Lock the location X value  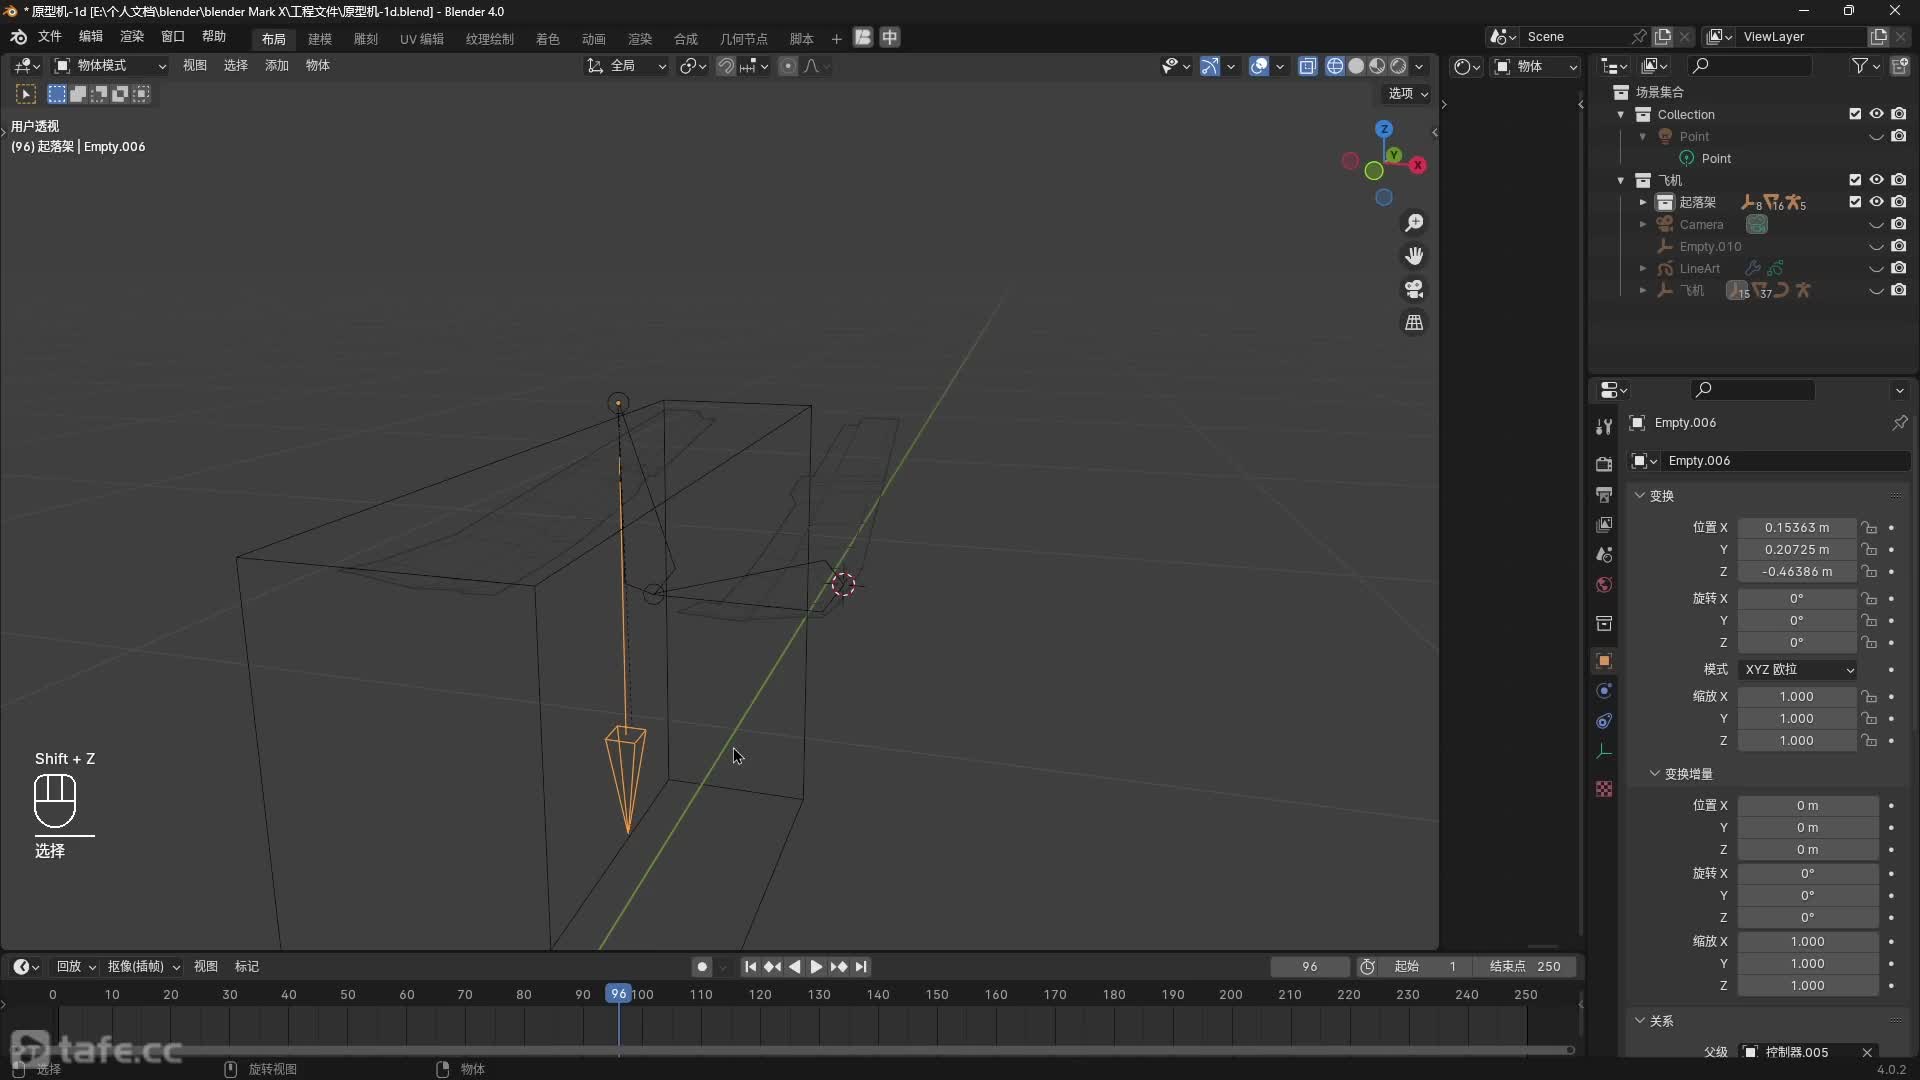pos(1869,528)
